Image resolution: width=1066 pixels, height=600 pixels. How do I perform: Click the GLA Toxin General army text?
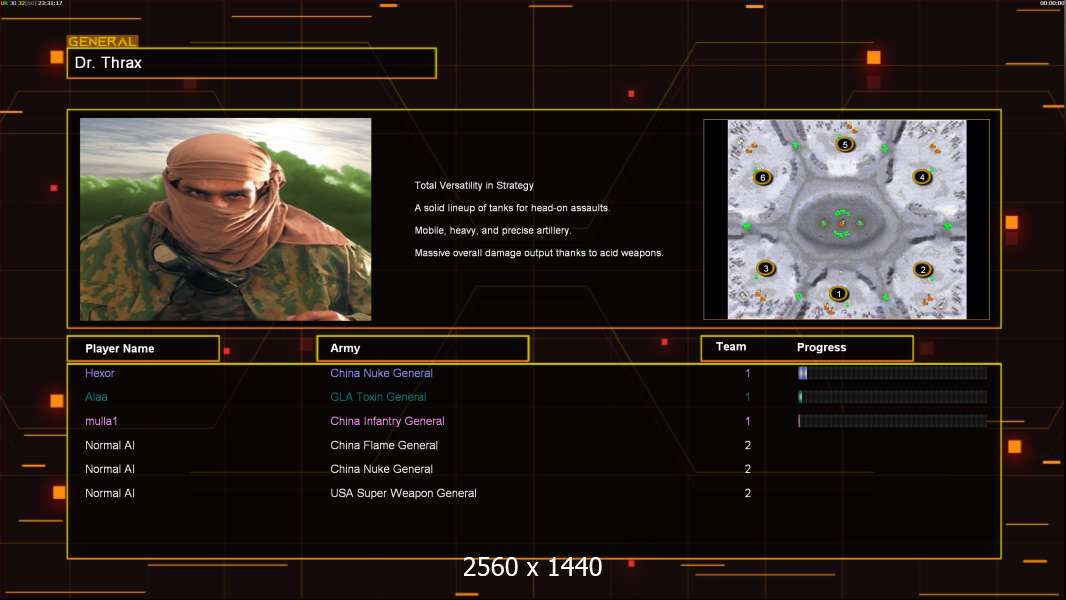pyautogui.click(x=378, y=397)
